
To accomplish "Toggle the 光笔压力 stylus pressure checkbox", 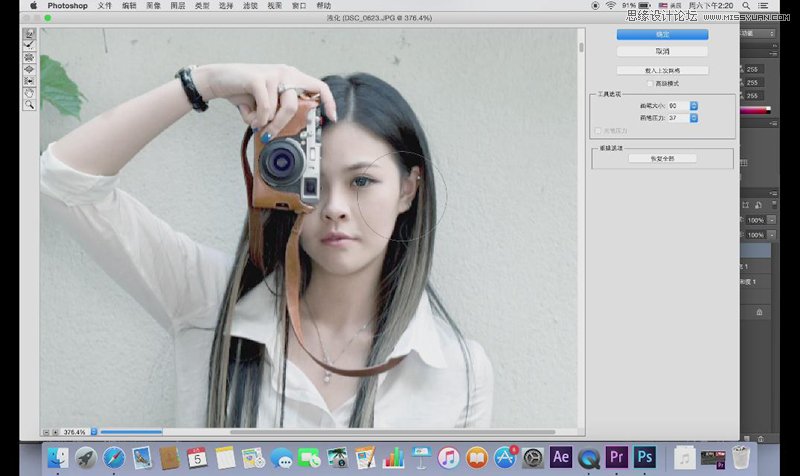I will click(598, 131).
